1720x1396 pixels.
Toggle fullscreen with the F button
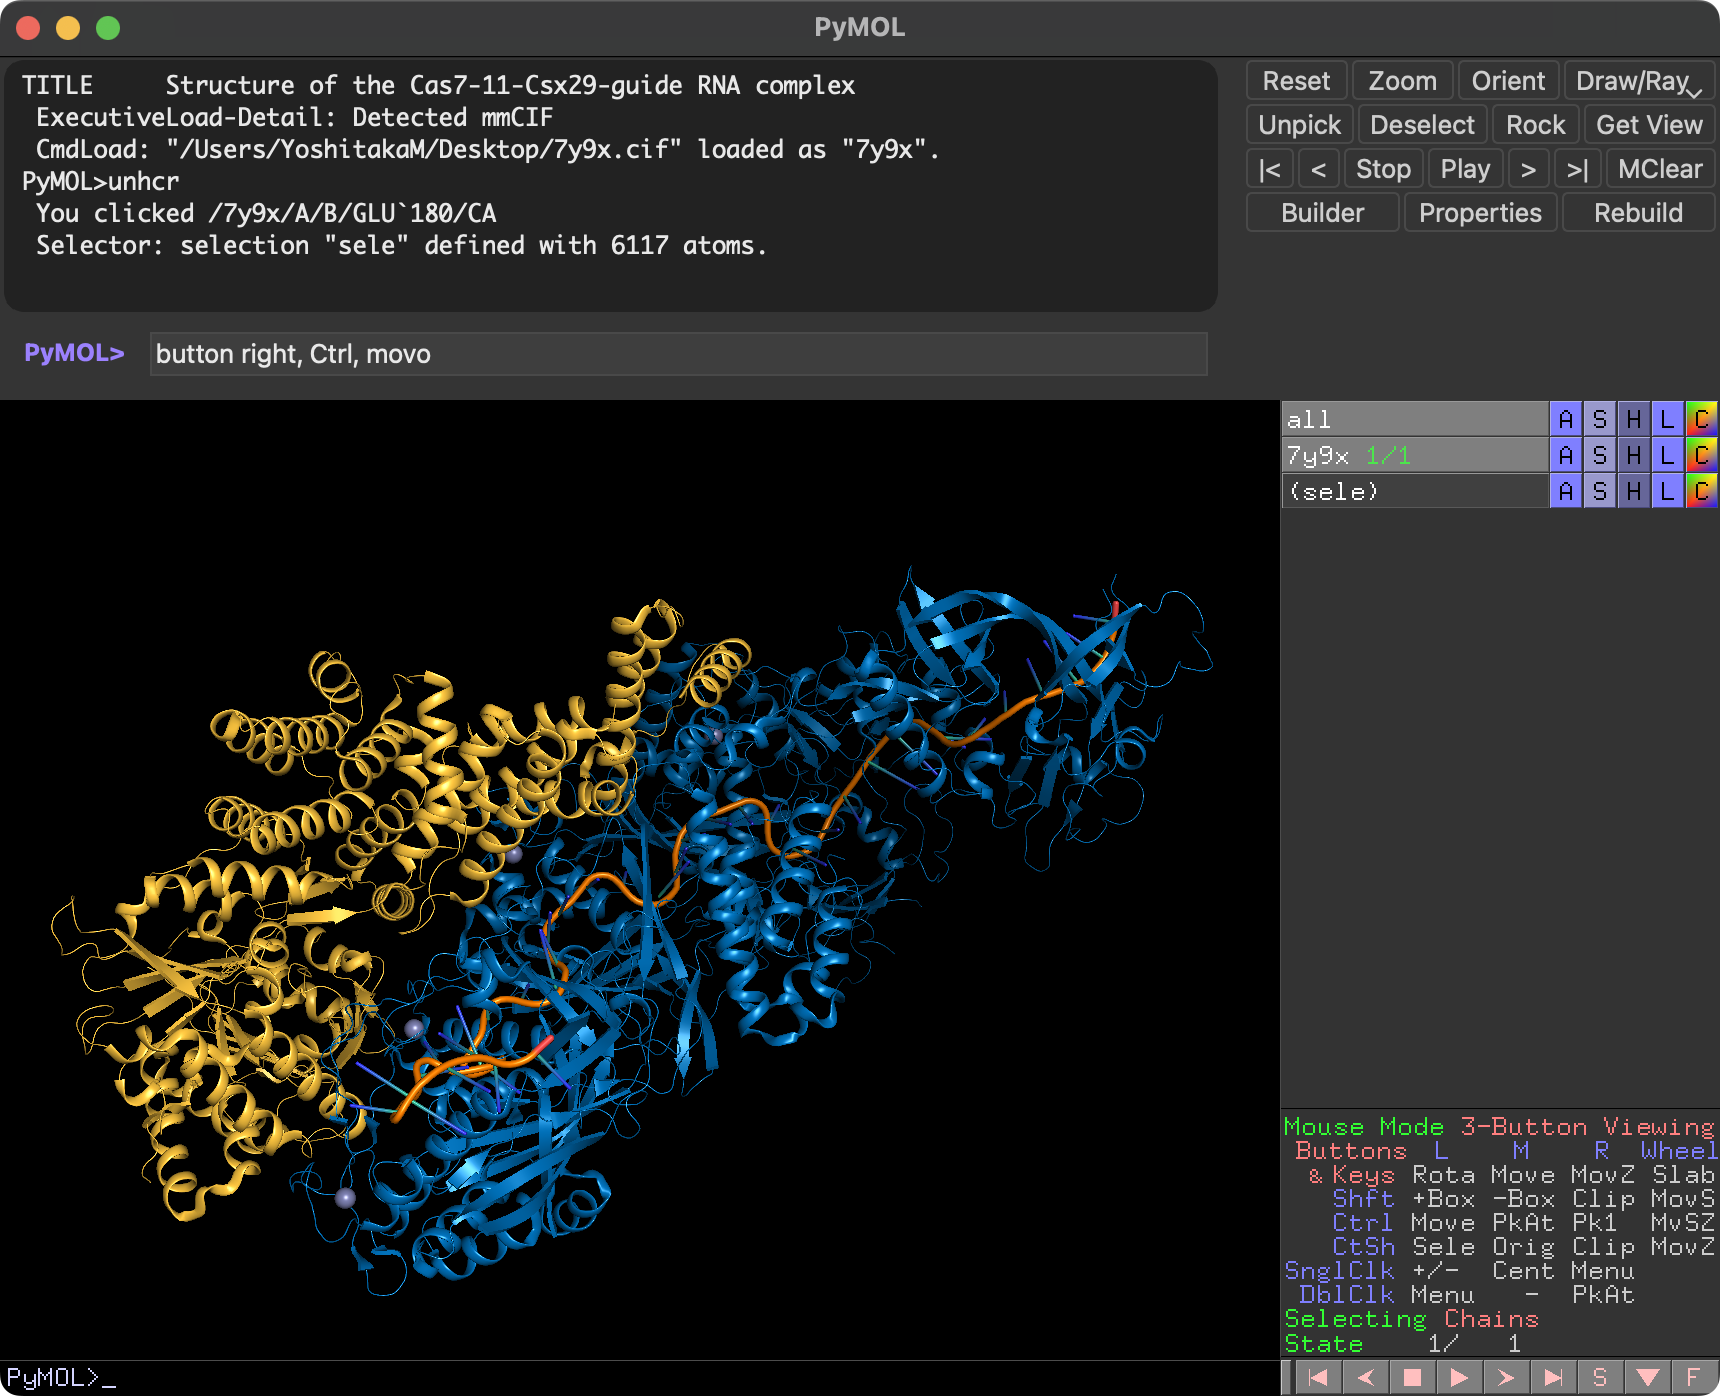click(x=1692, y=1377)
